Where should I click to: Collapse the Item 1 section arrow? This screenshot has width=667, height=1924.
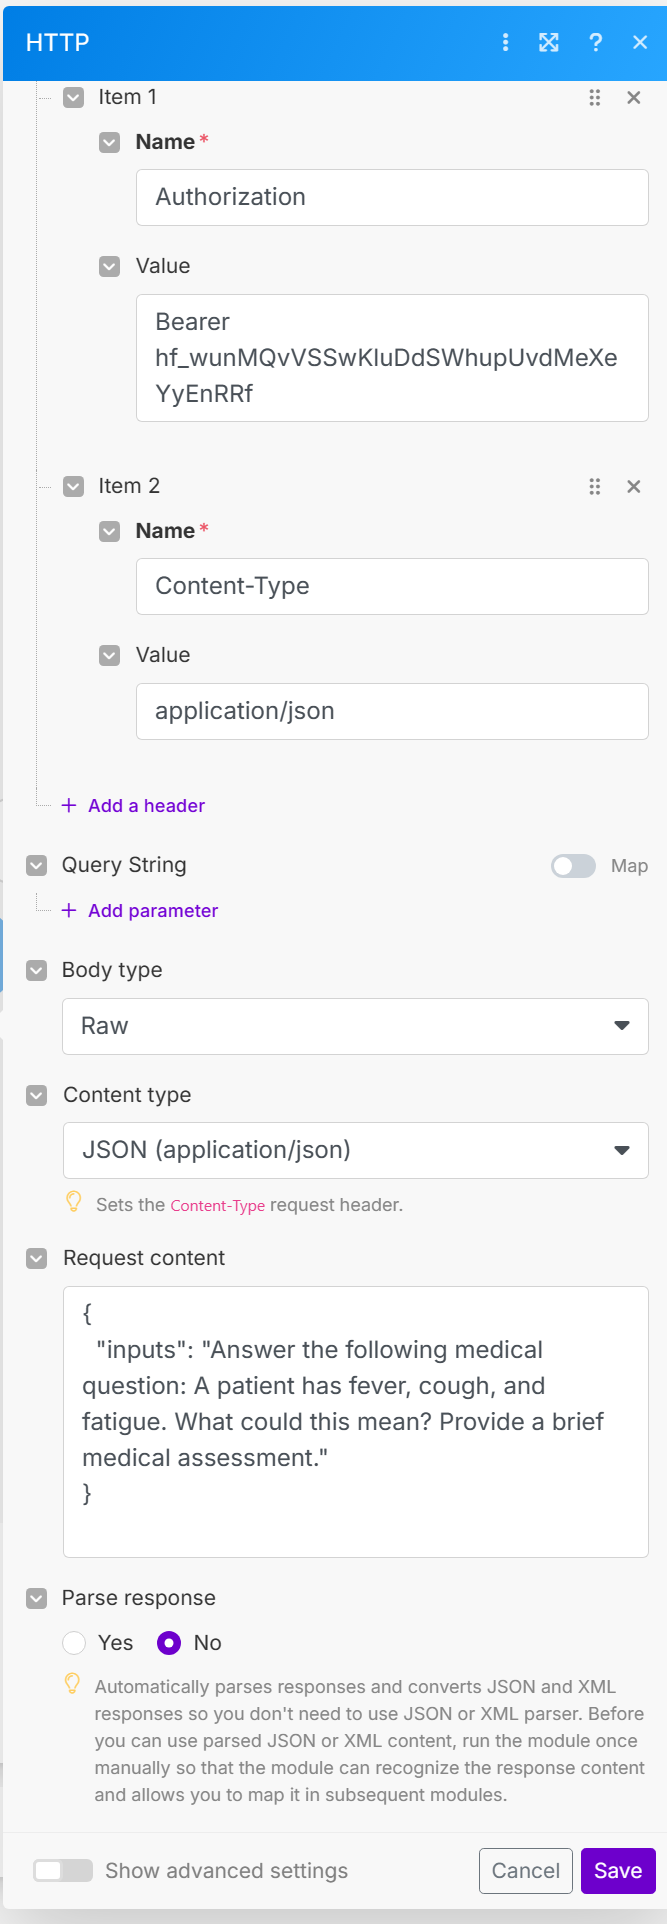click(73, 97)
